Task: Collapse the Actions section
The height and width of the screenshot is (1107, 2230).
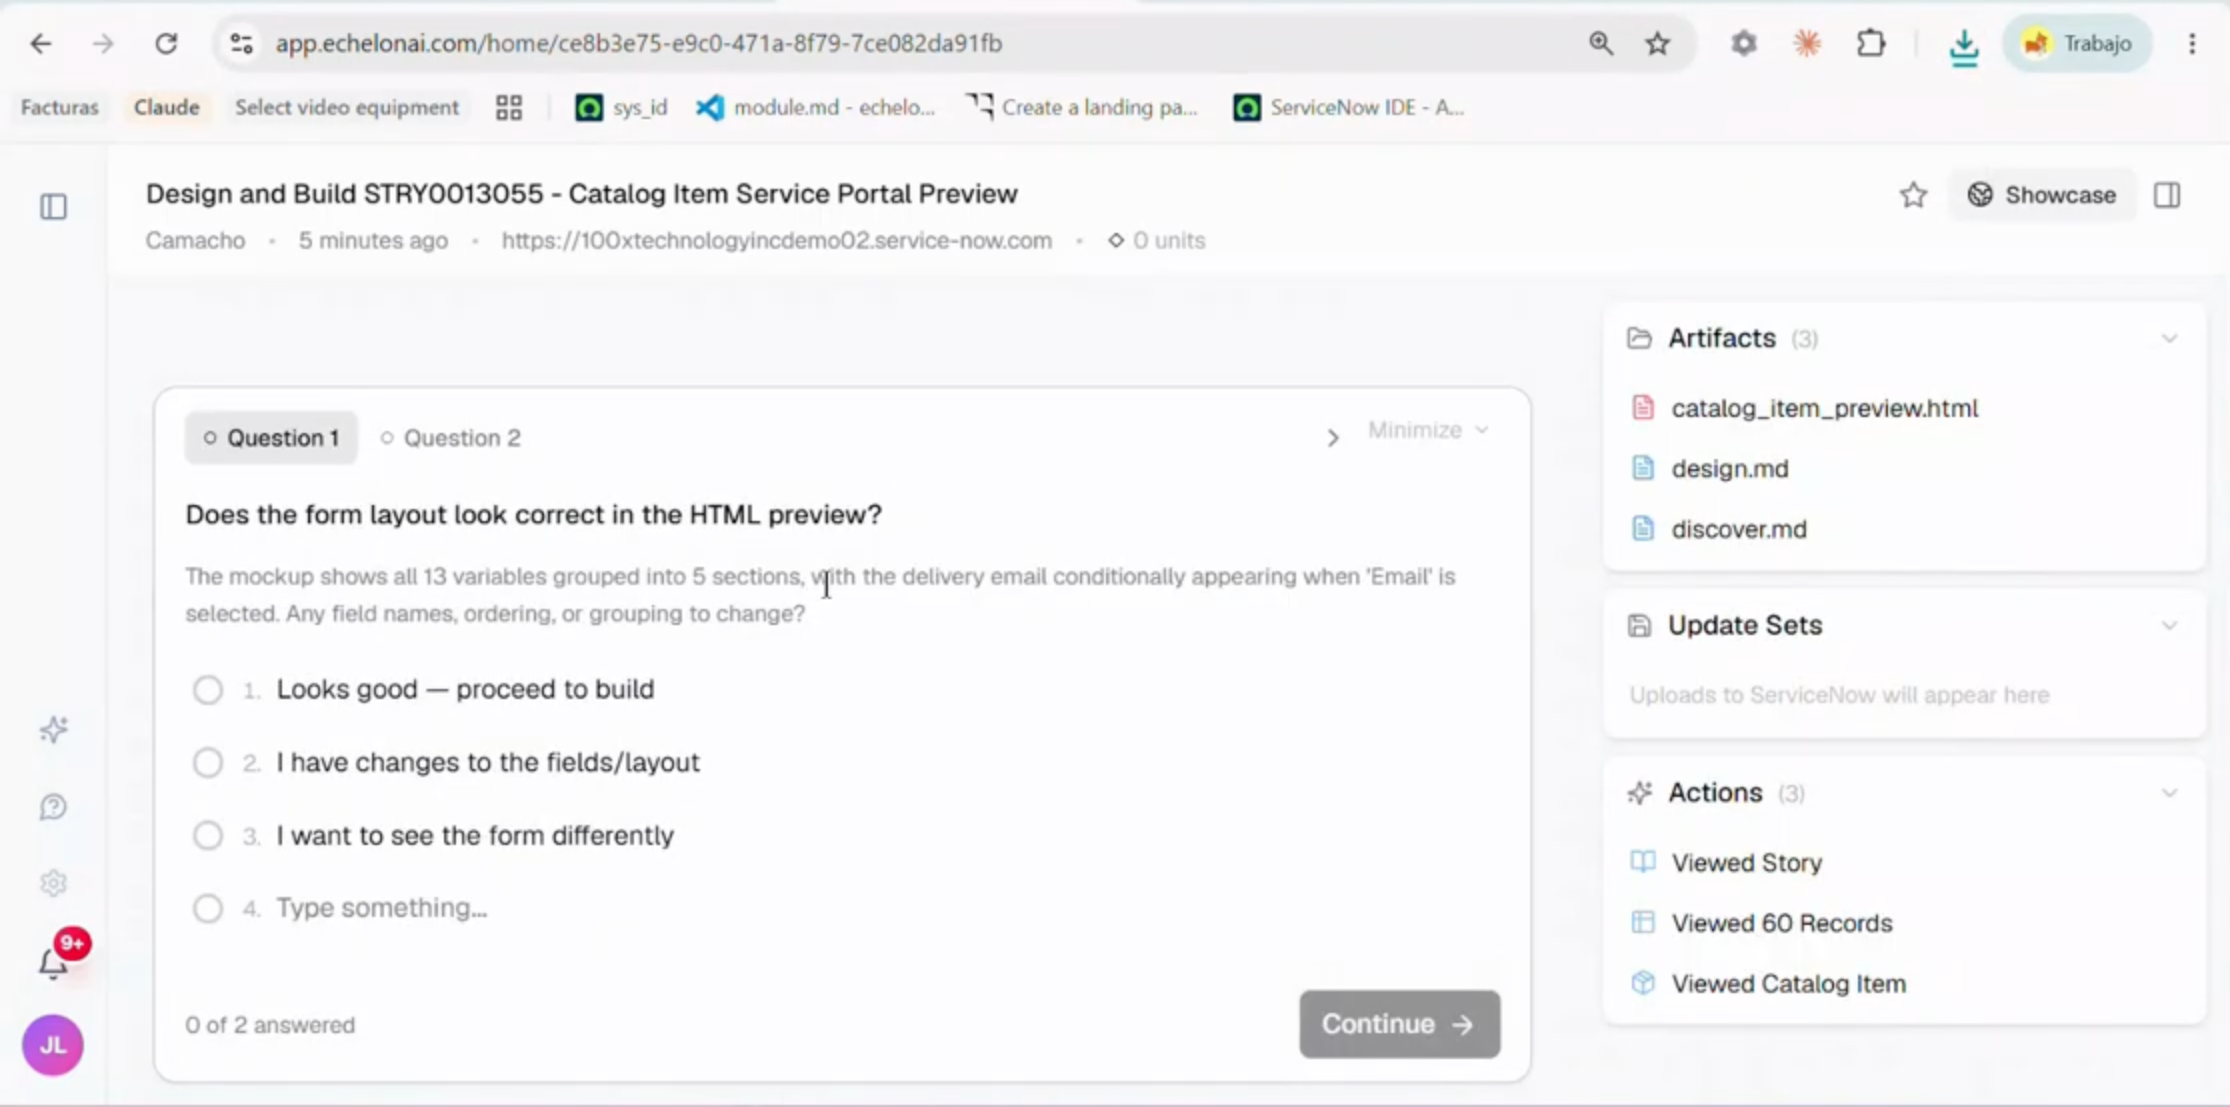Action: coord(2169,793)
